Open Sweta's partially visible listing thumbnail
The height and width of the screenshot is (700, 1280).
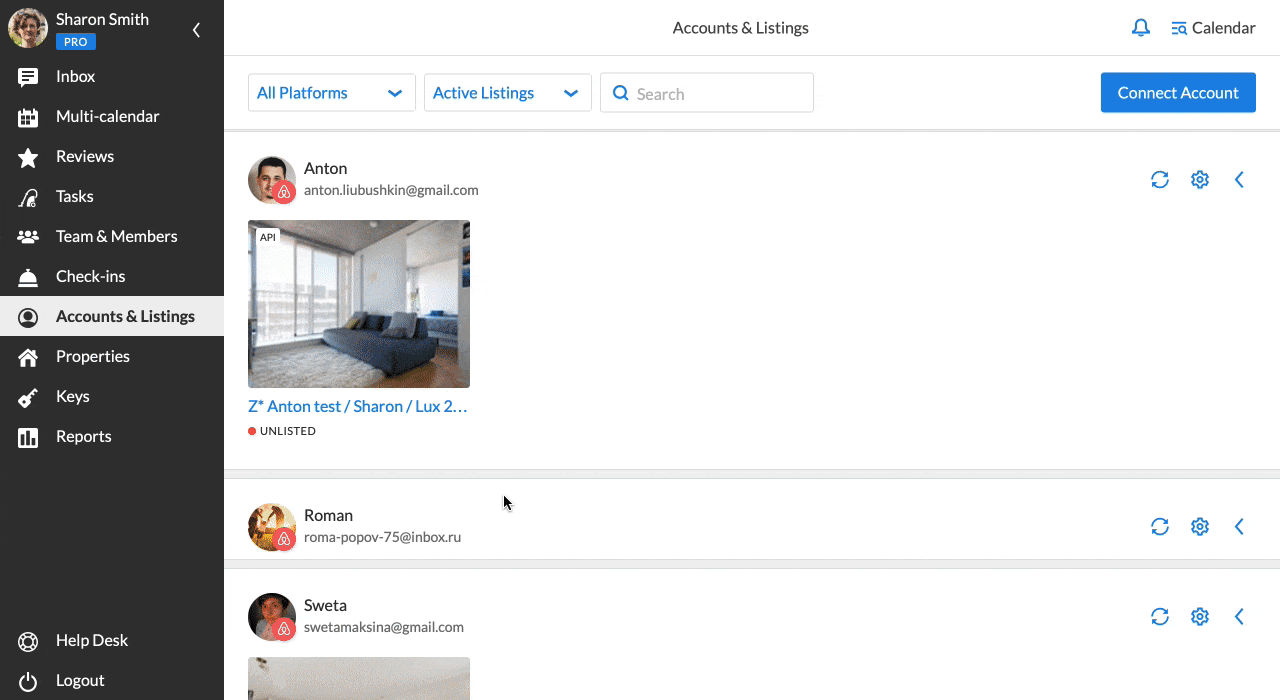click(359, 679)
